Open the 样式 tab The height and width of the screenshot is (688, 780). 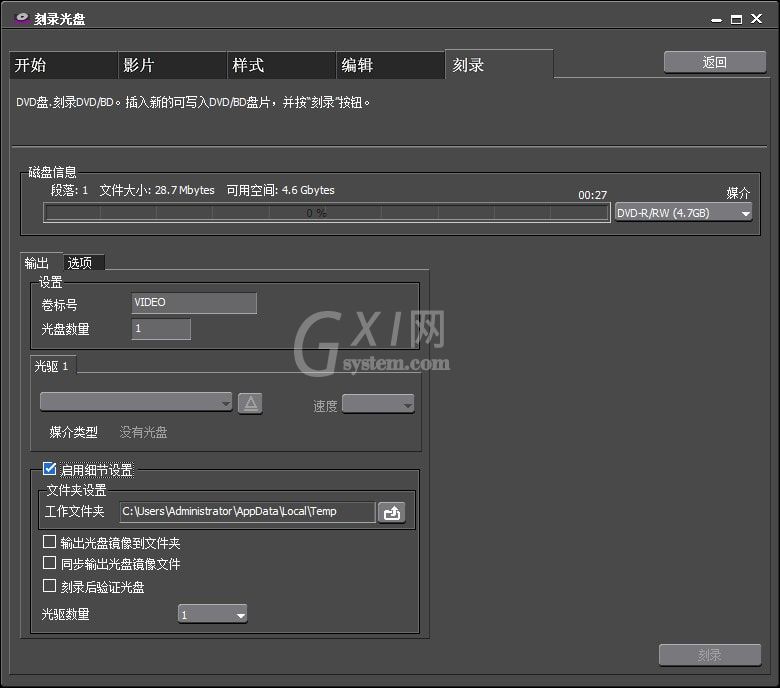point(282,65)
